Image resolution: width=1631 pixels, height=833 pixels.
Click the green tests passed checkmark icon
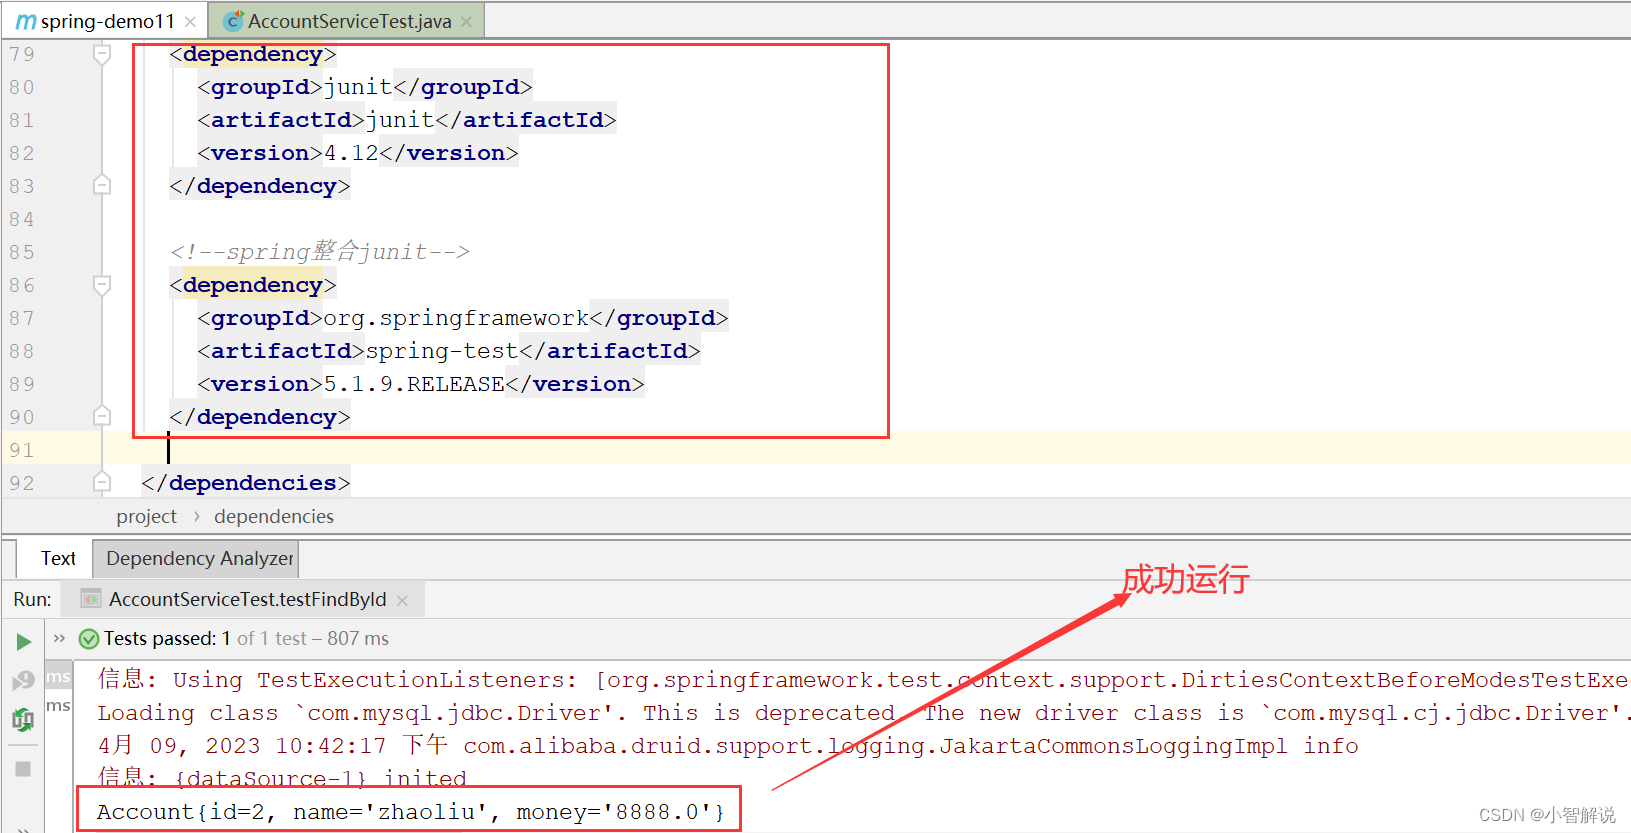click(x=89, y=638)
